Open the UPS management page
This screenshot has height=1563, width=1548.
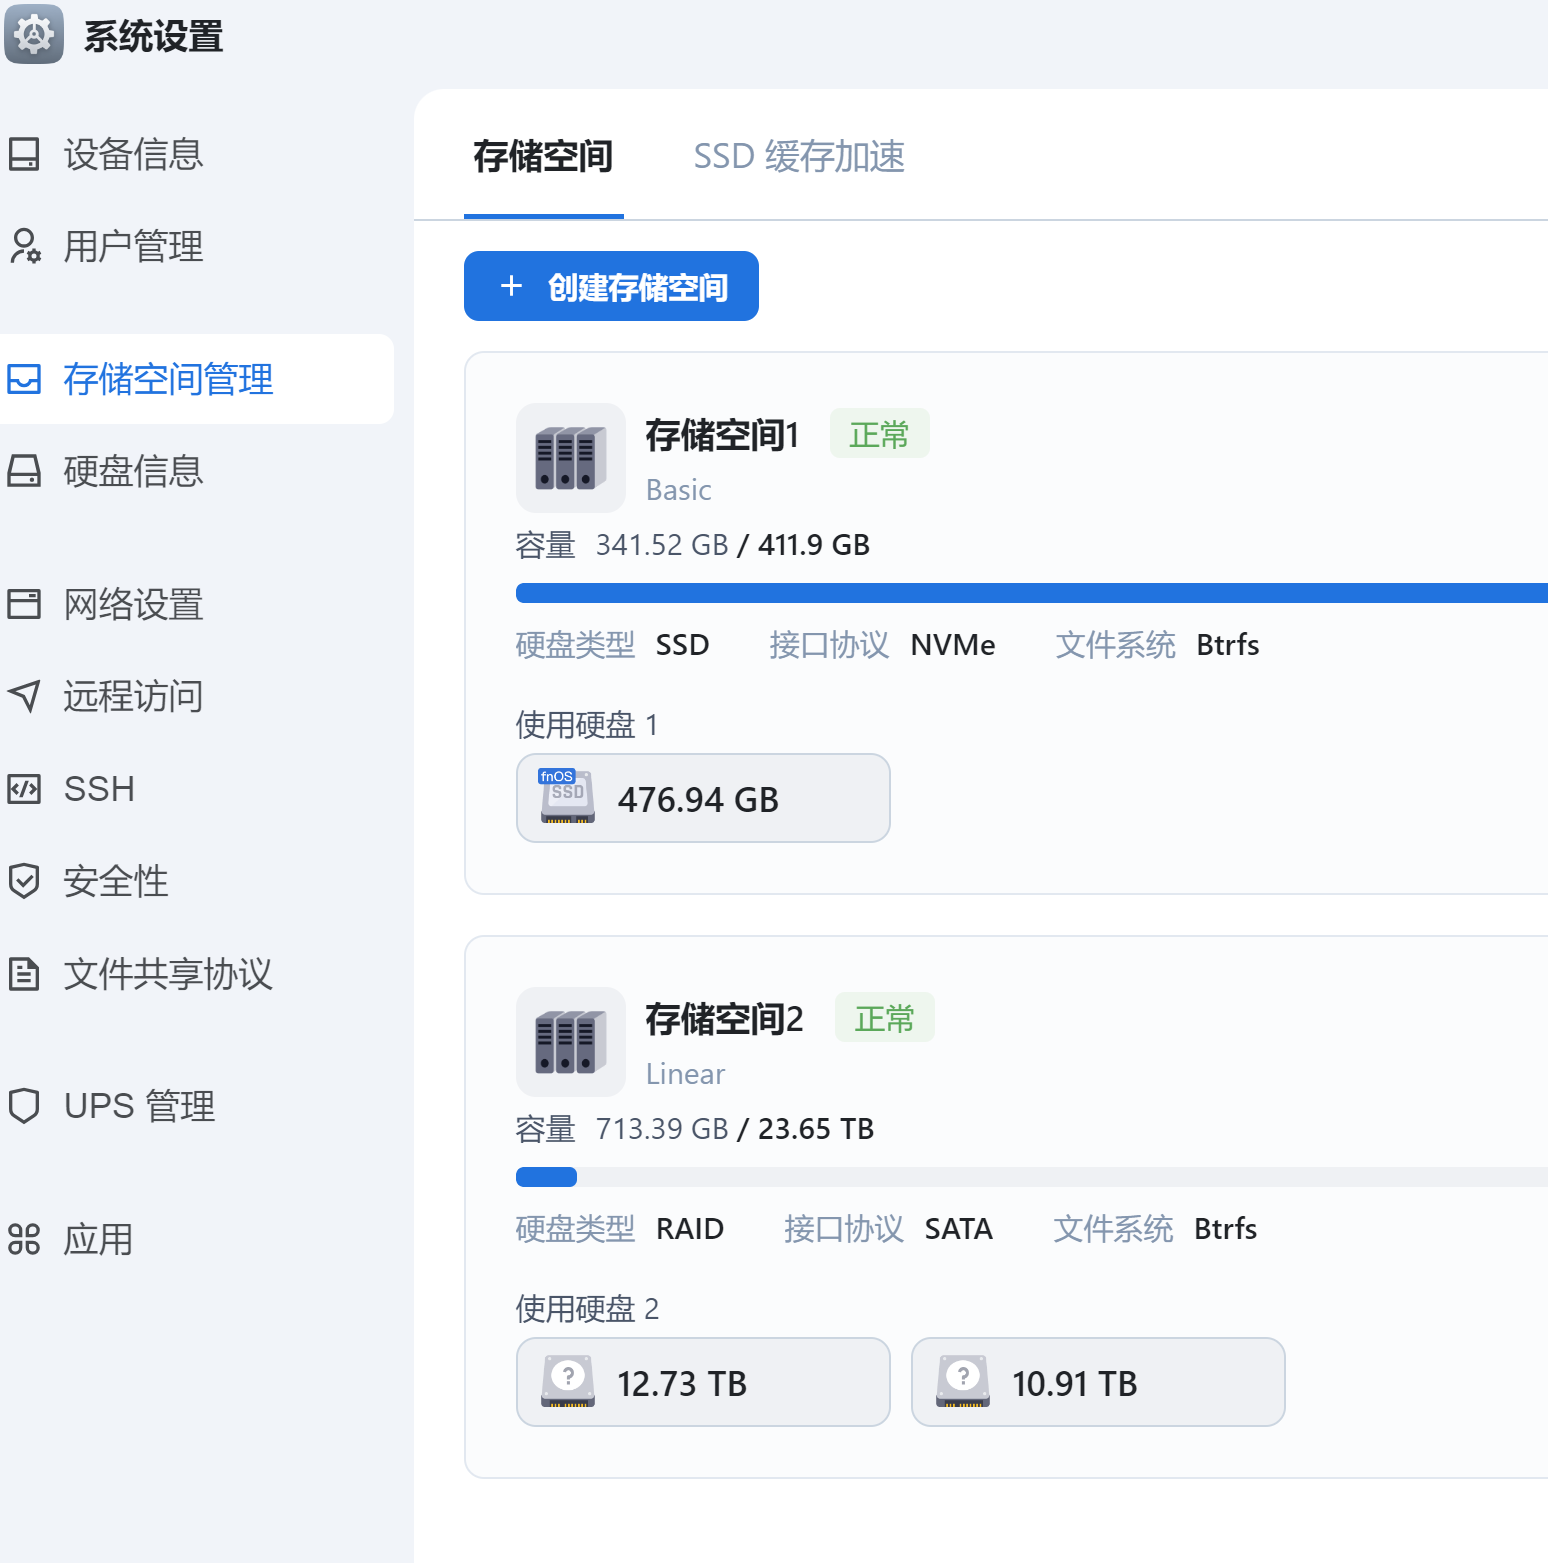139,1106
